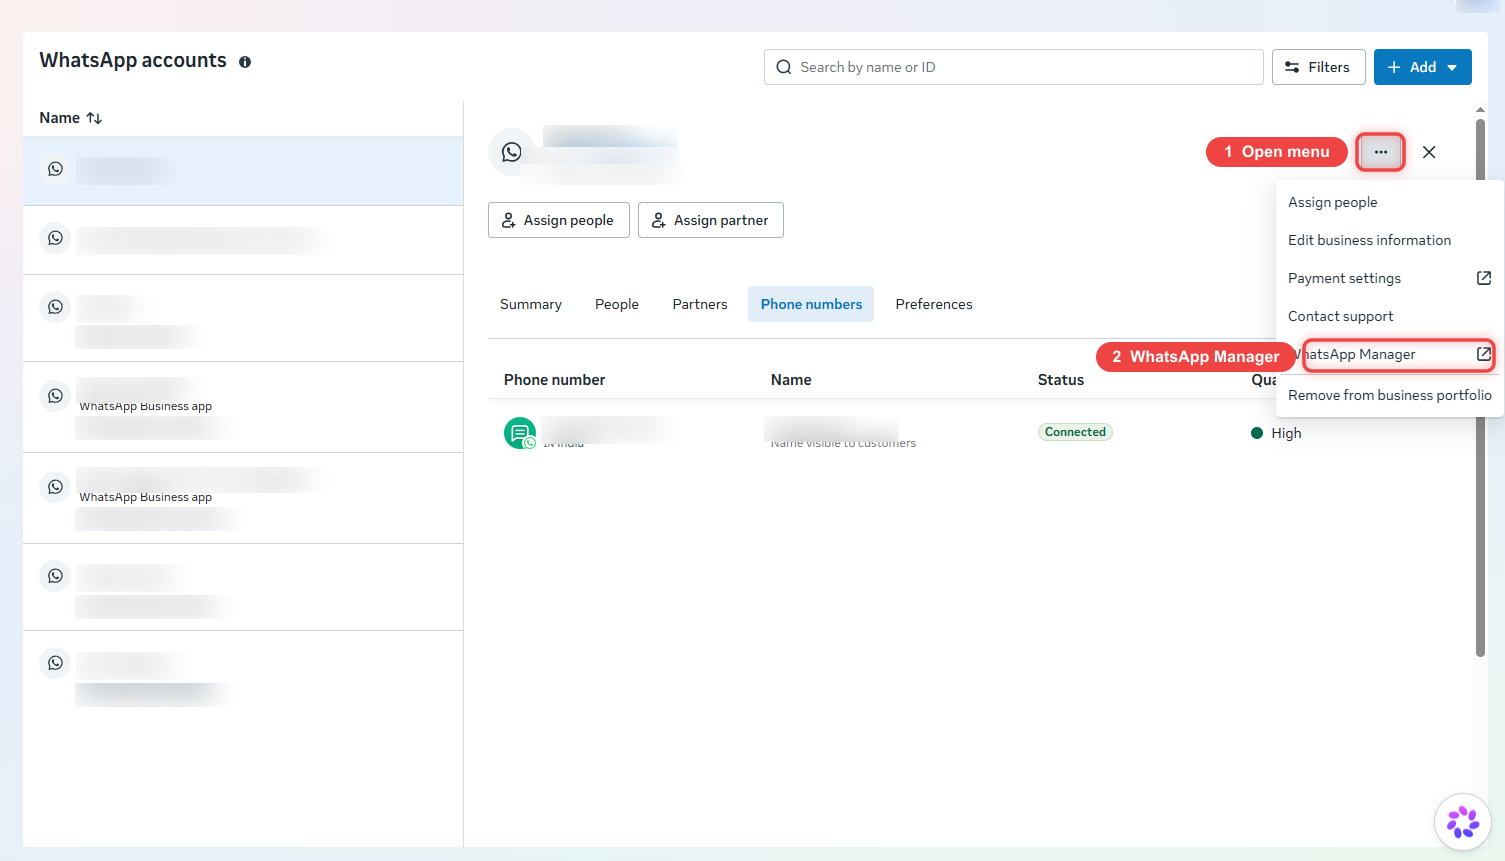The image size is (1505, 861).
Task: Click the external link icon beside Payment settings
Action: click(1484, 278)
